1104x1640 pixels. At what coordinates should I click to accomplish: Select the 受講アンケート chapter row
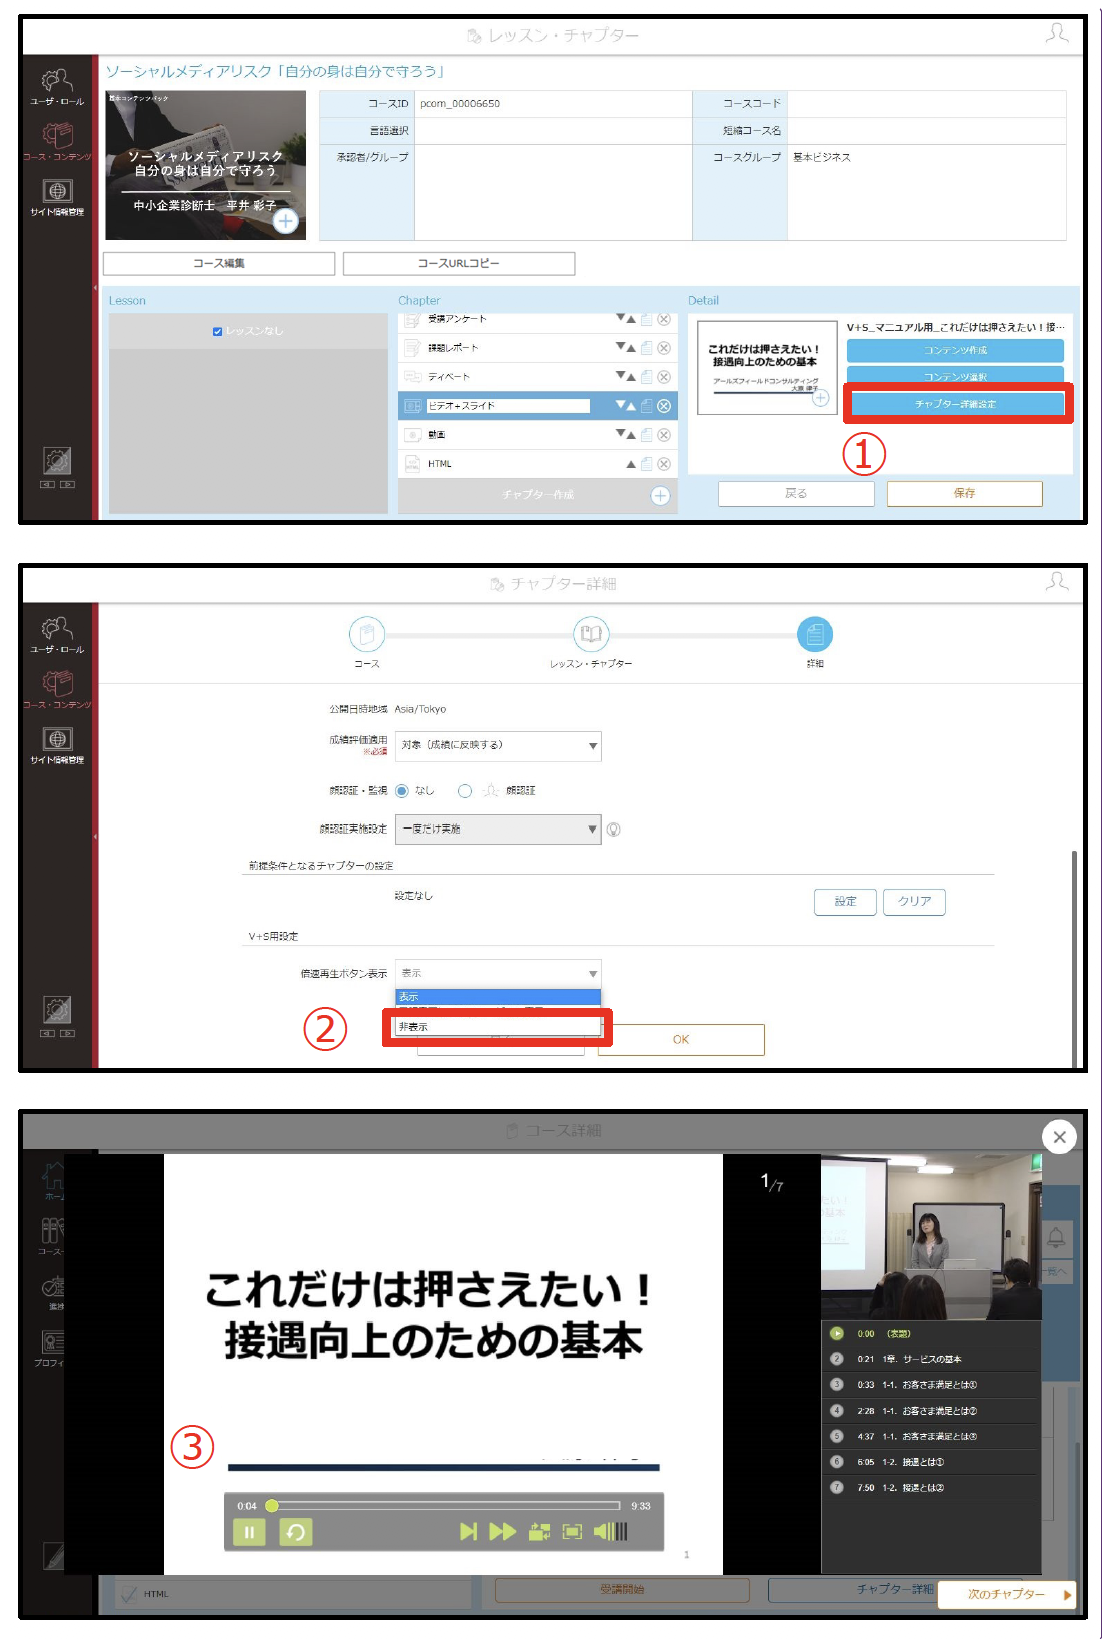[538, 320]
